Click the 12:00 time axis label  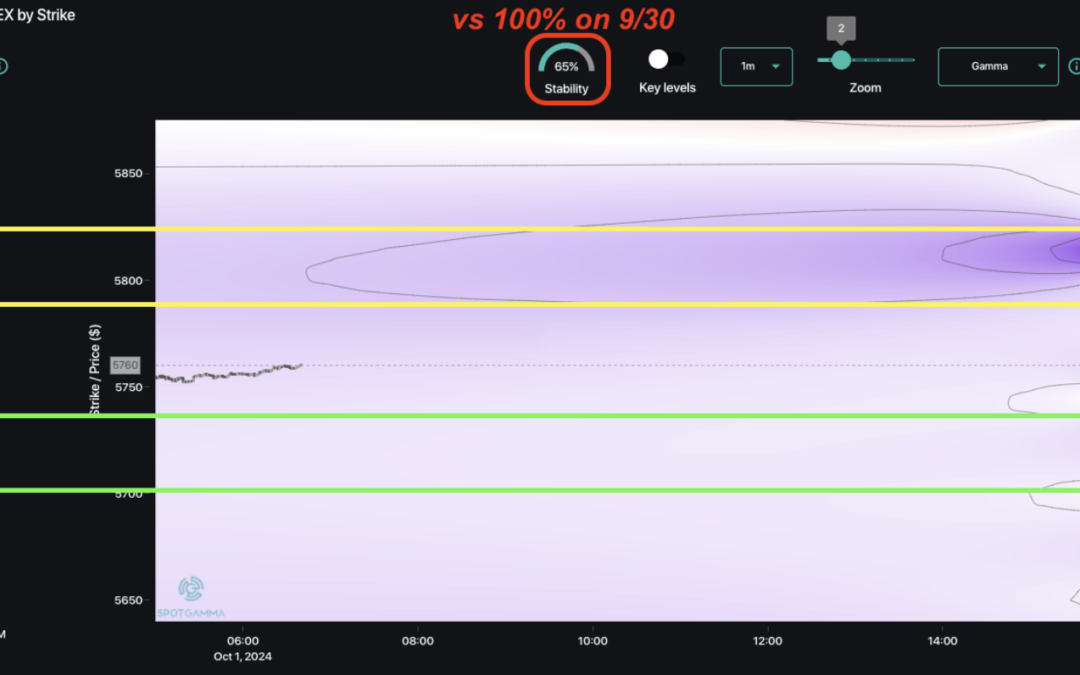(x=767, y=641)
